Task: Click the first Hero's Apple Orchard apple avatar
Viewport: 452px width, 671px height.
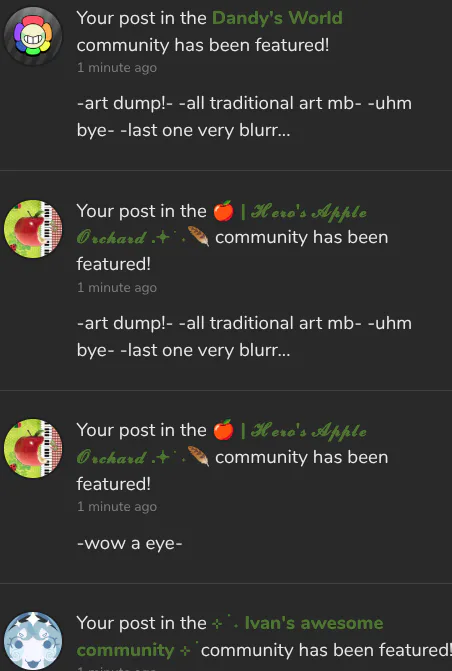Action: tap(33, 229)
